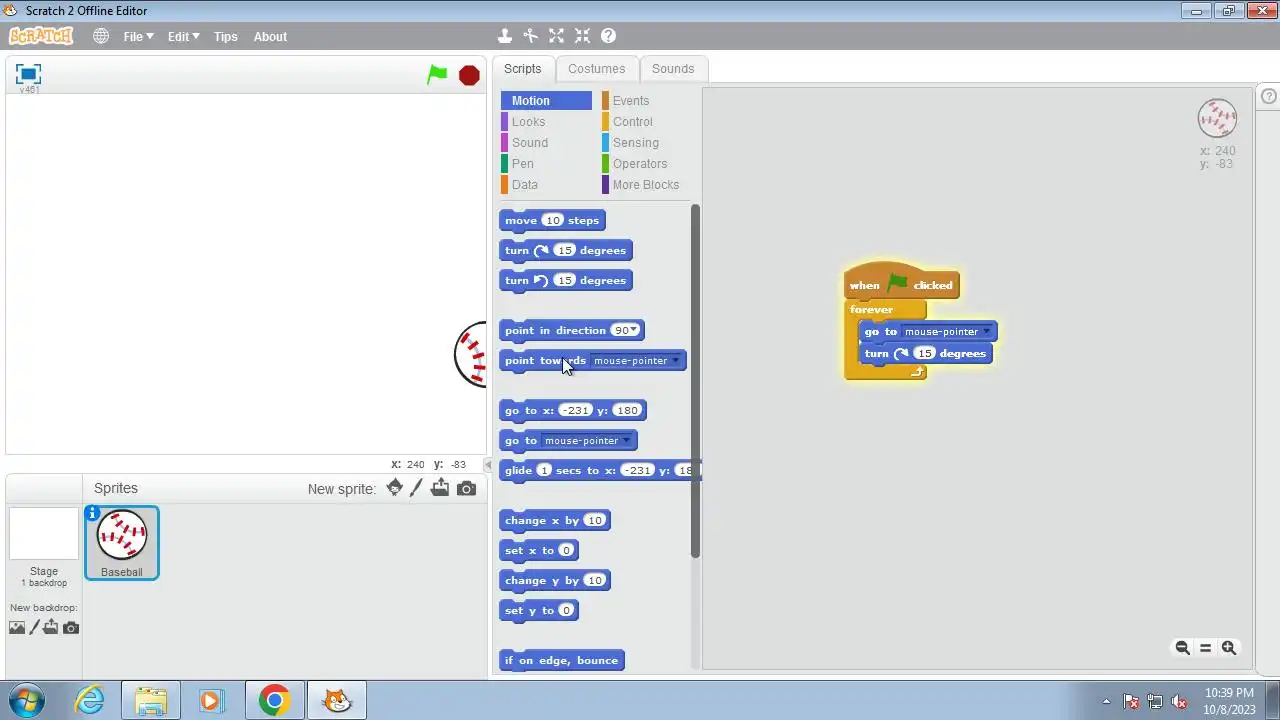Click the 10 field in change y by block
The width and height of the screenshot is (1280, 720).
[x=595, y=581]
